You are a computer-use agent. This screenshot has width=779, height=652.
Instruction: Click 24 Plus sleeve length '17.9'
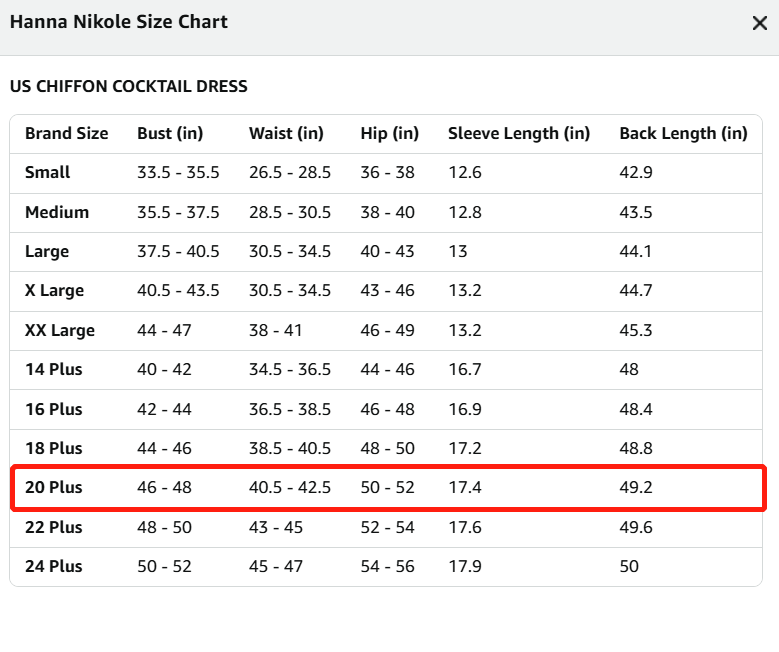[465, 566]
